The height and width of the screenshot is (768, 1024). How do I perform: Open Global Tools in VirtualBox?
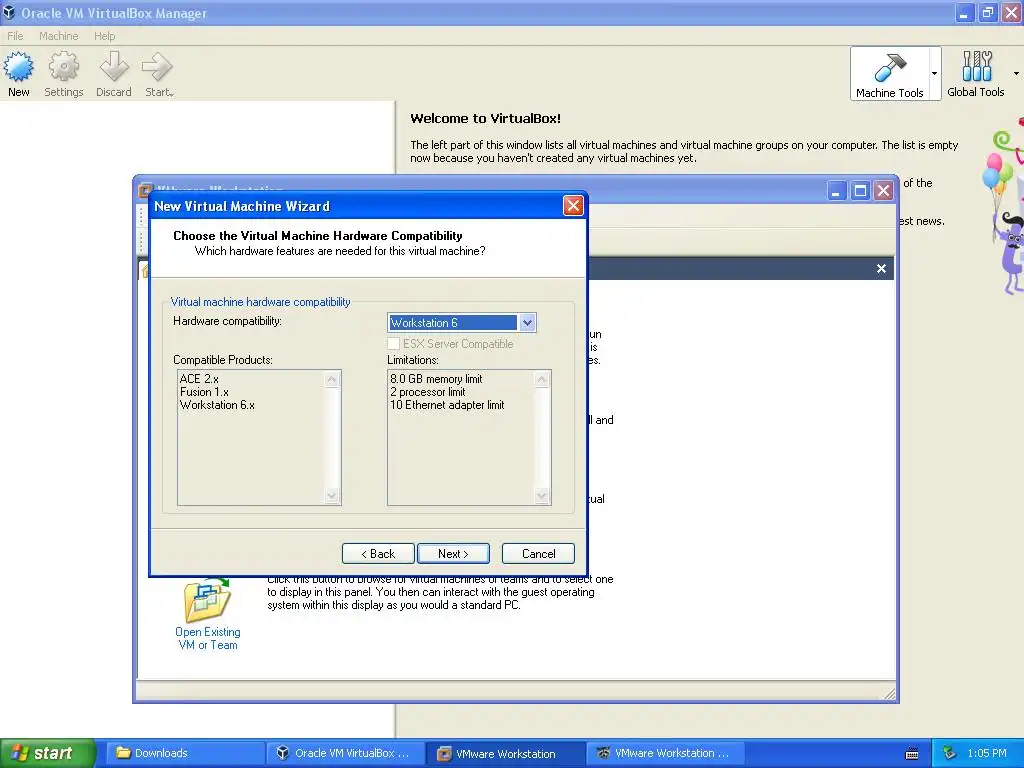point(976,74)
